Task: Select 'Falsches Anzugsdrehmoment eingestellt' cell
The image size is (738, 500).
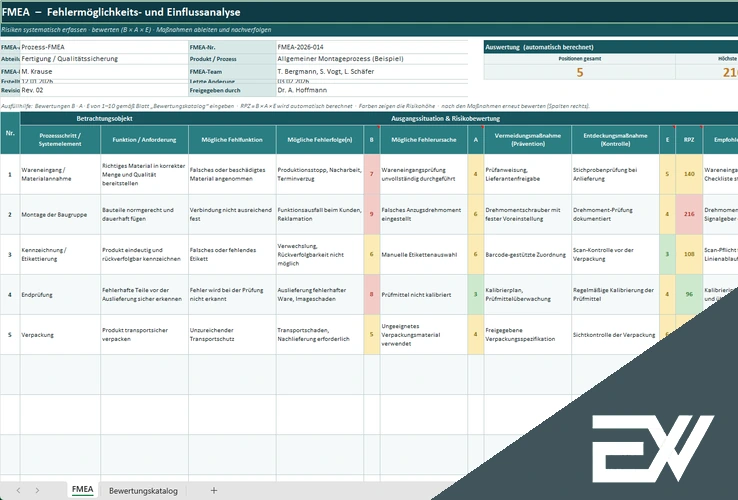Action: tap(424, 215)
